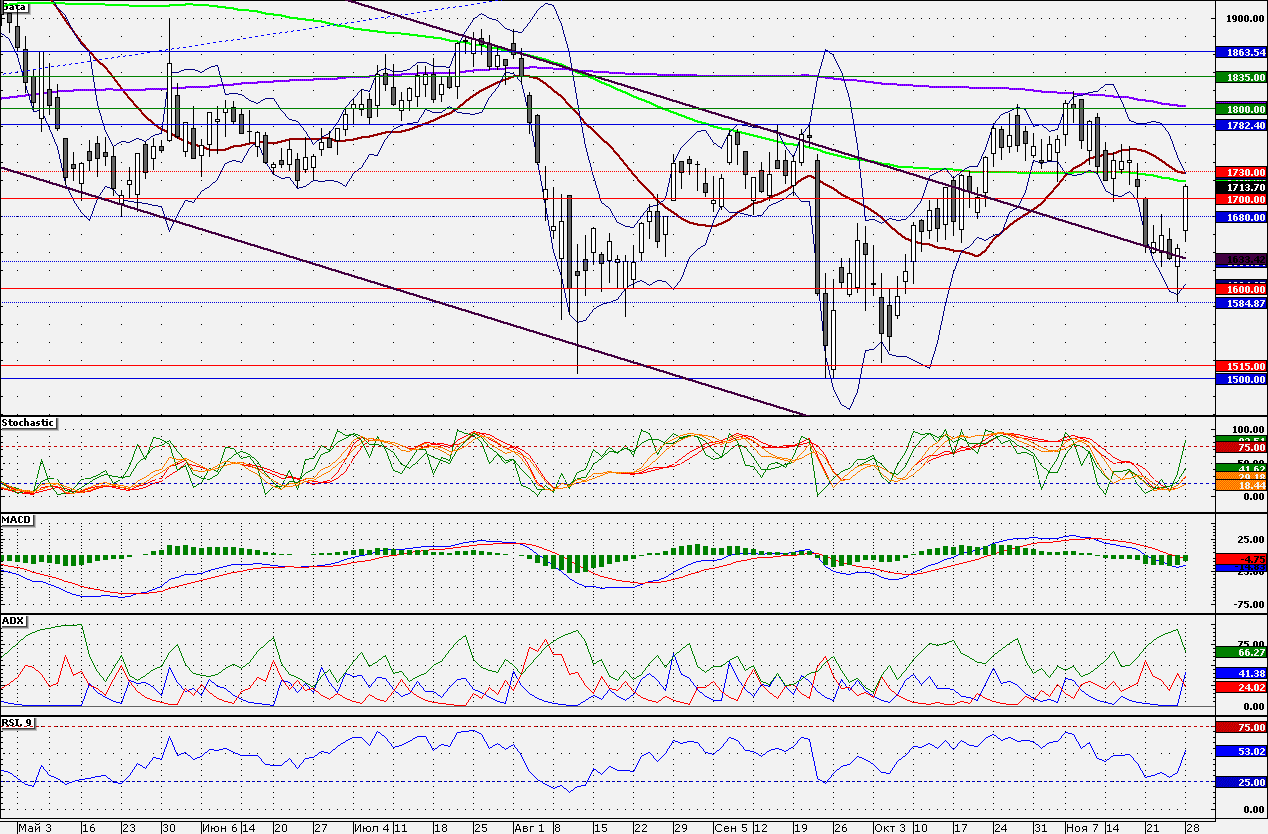Image resolution: width=1268 pixels, height=834 pixels.
Task: Select the "RSI, 9" indicator label
Action: [x=18, y=722]
